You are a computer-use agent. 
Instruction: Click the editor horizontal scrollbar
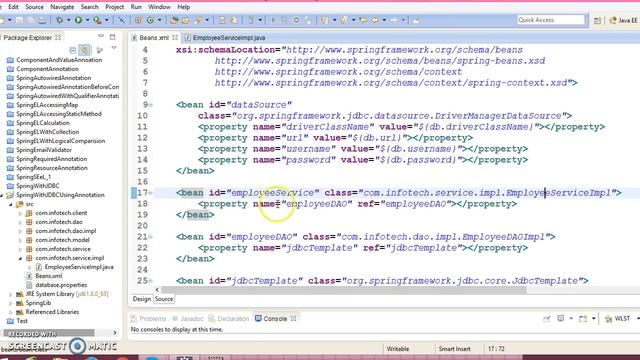344,290
